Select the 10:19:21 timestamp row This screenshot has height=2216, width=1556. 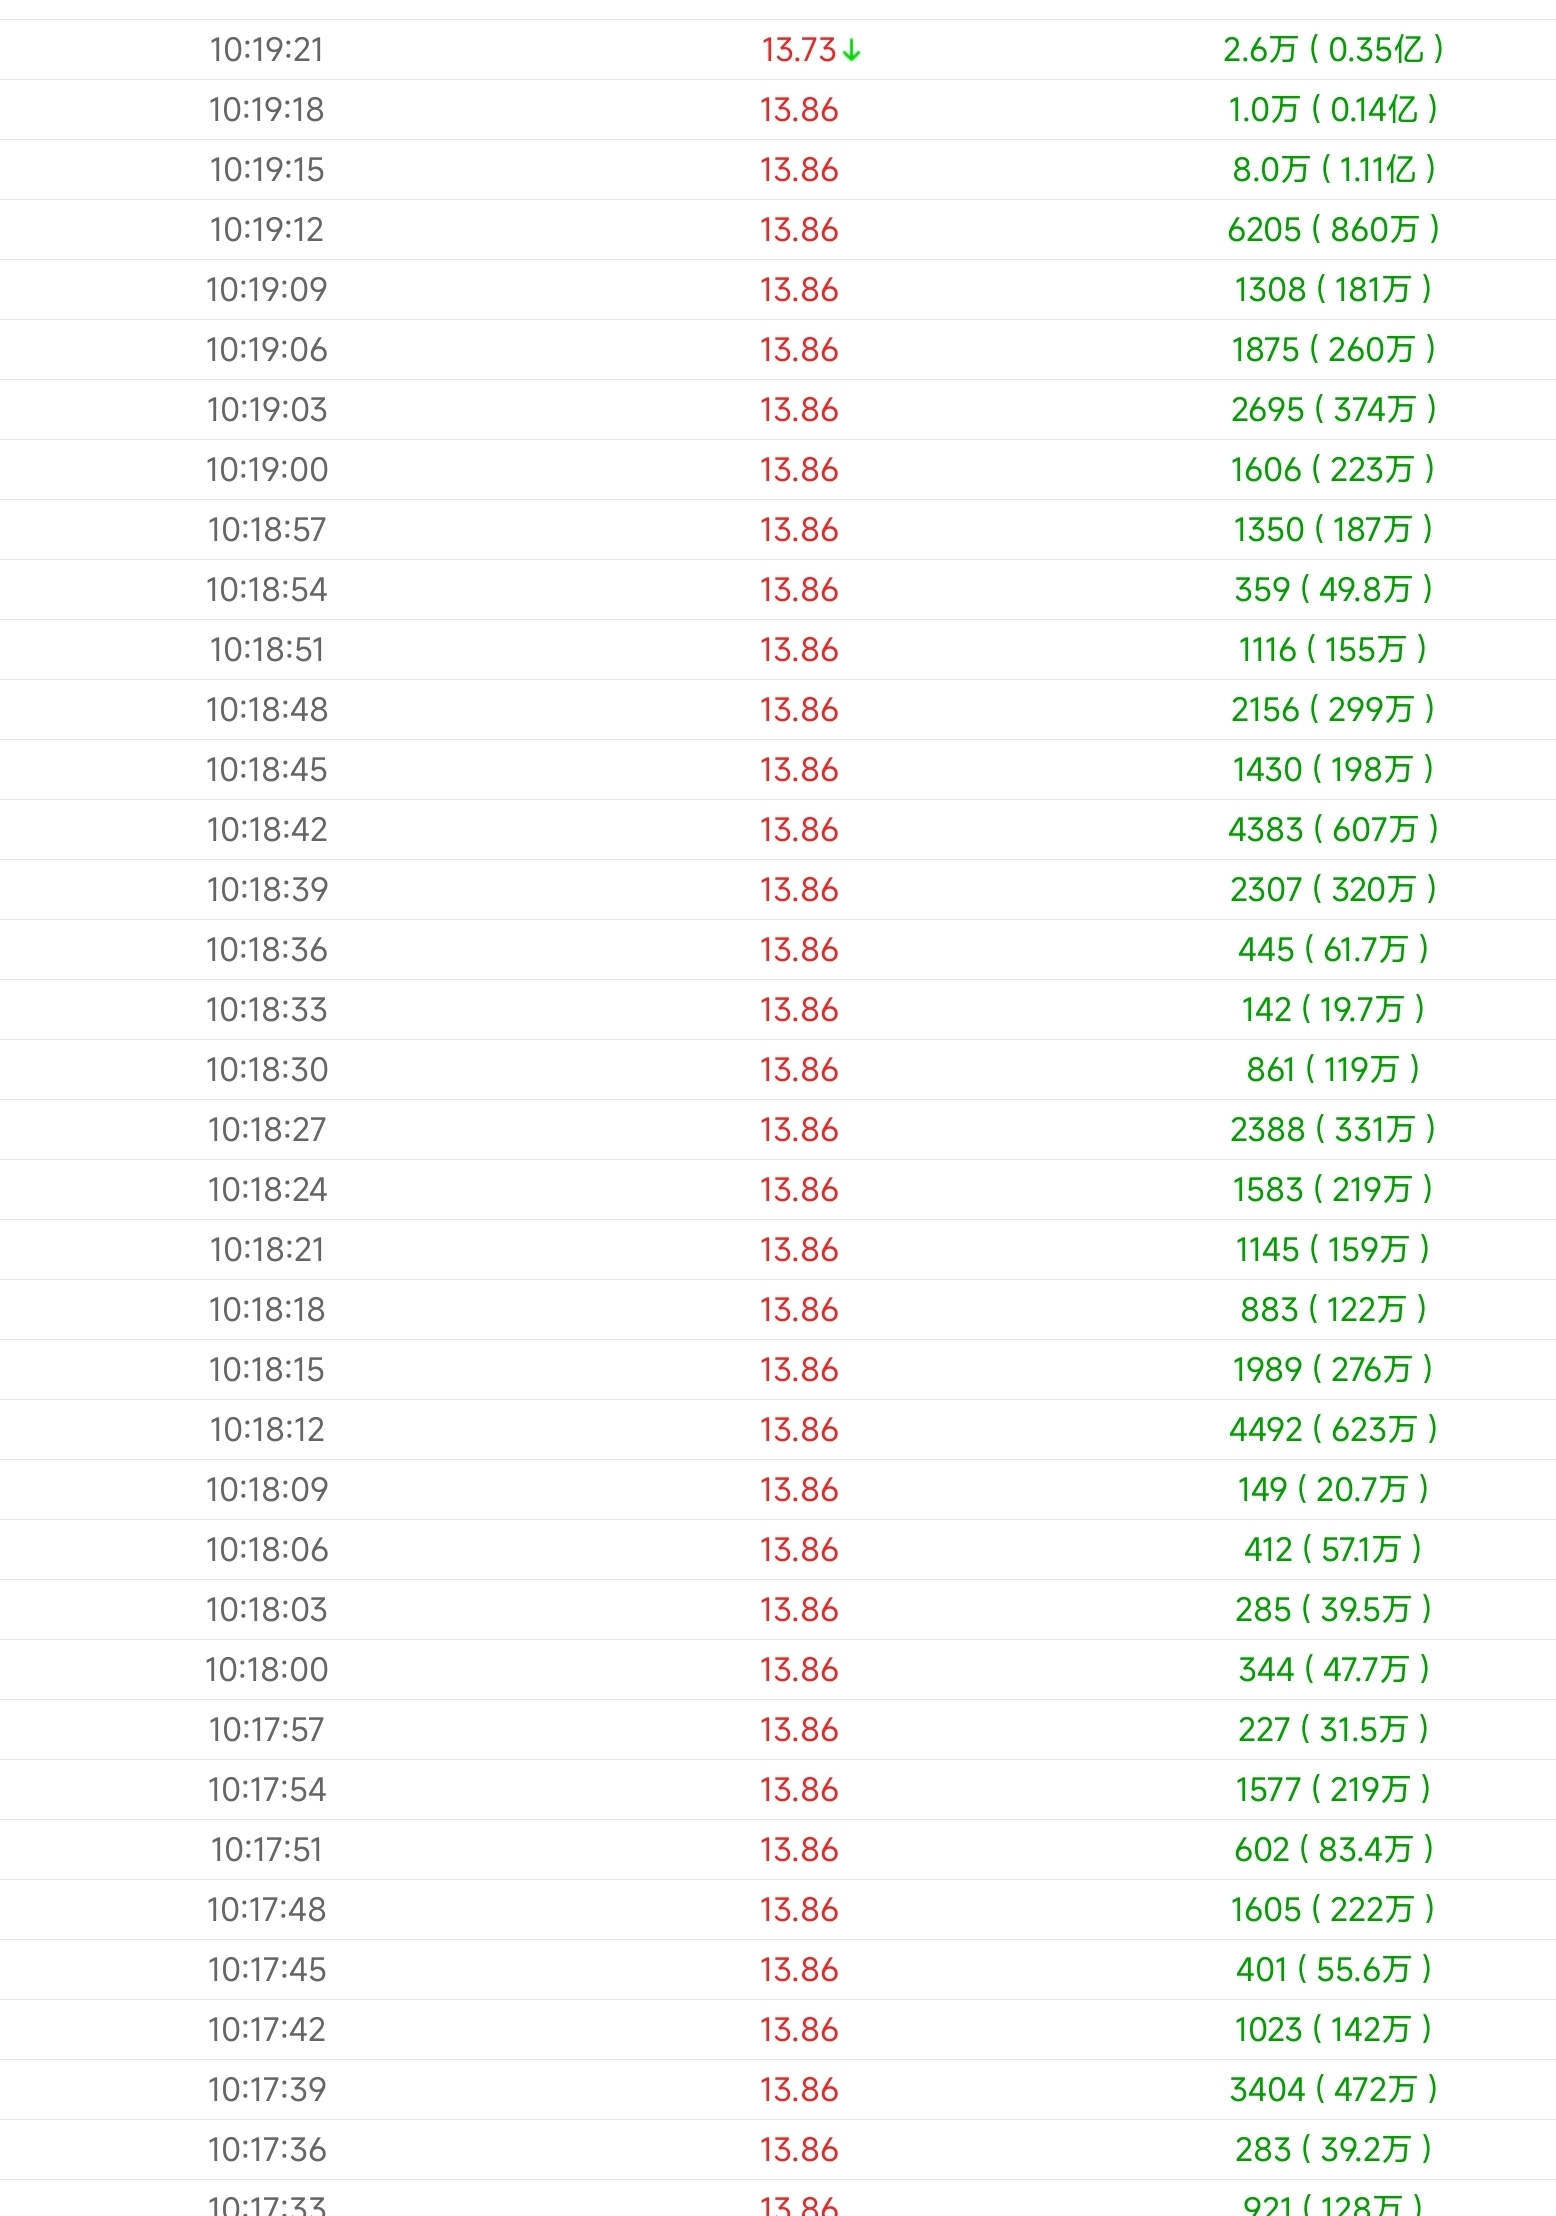[266, 50]
